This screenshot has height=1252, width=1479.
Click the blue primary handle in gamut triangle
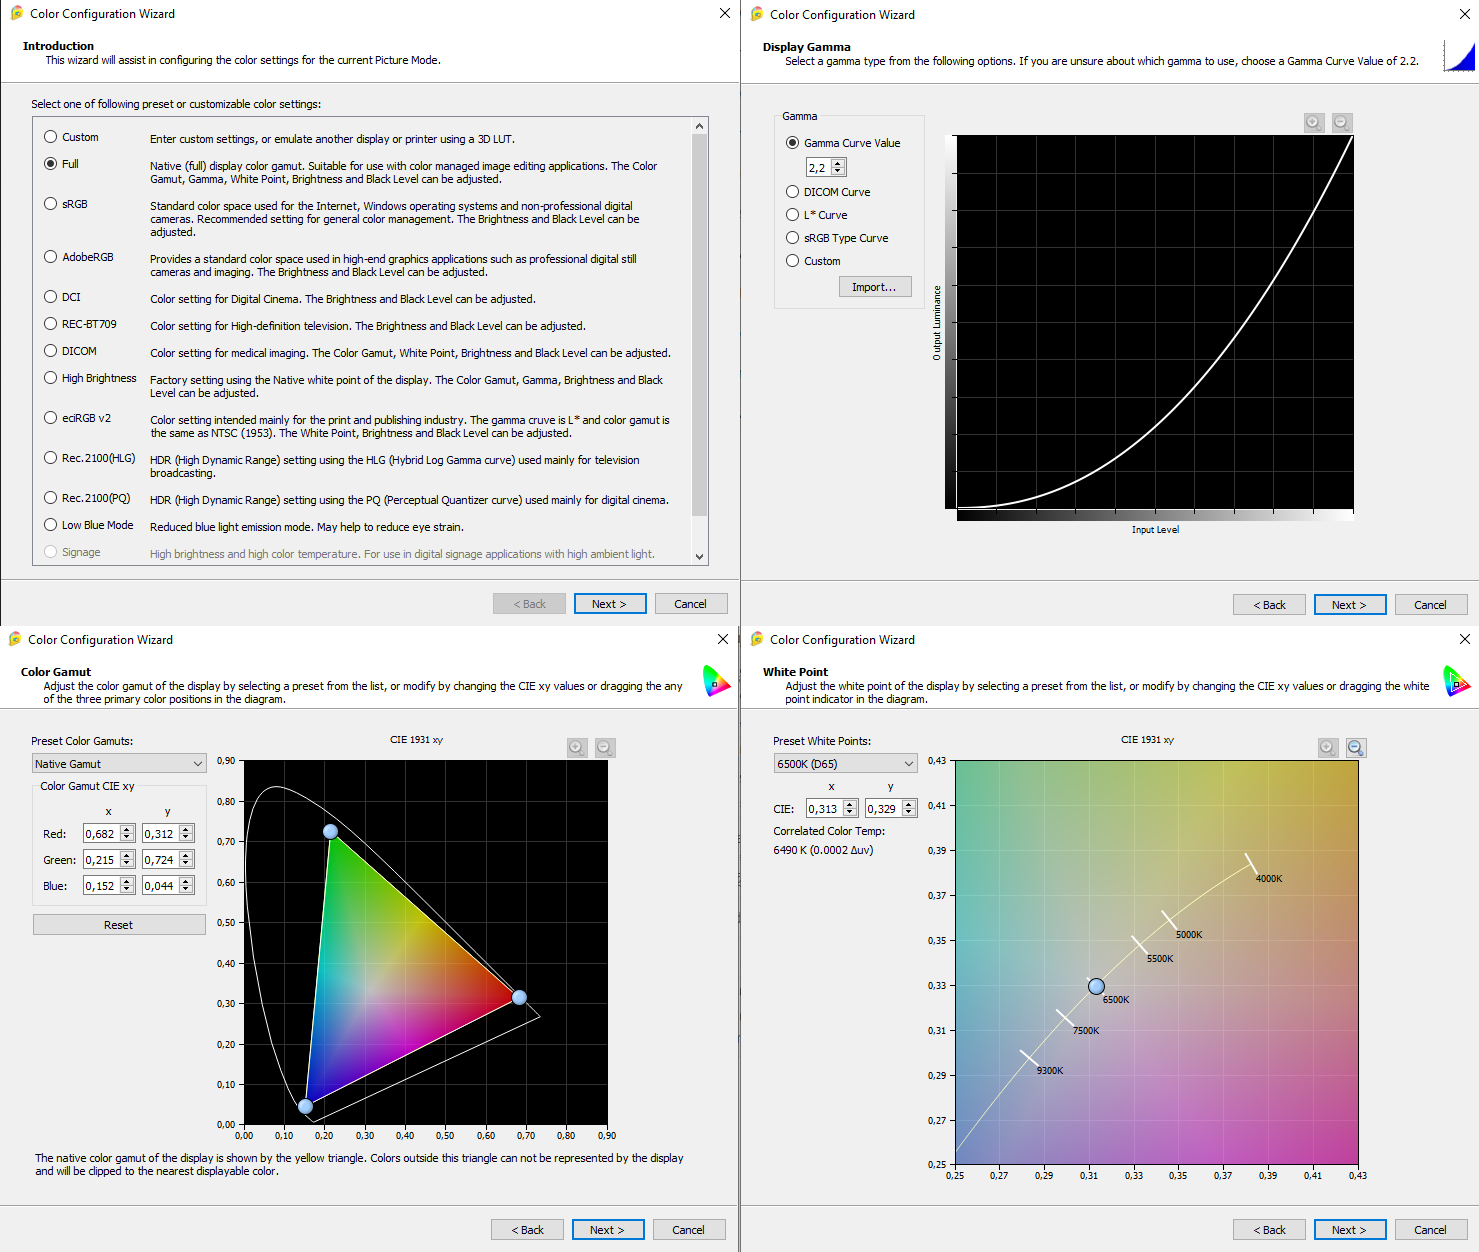[x=306, y=1106]
